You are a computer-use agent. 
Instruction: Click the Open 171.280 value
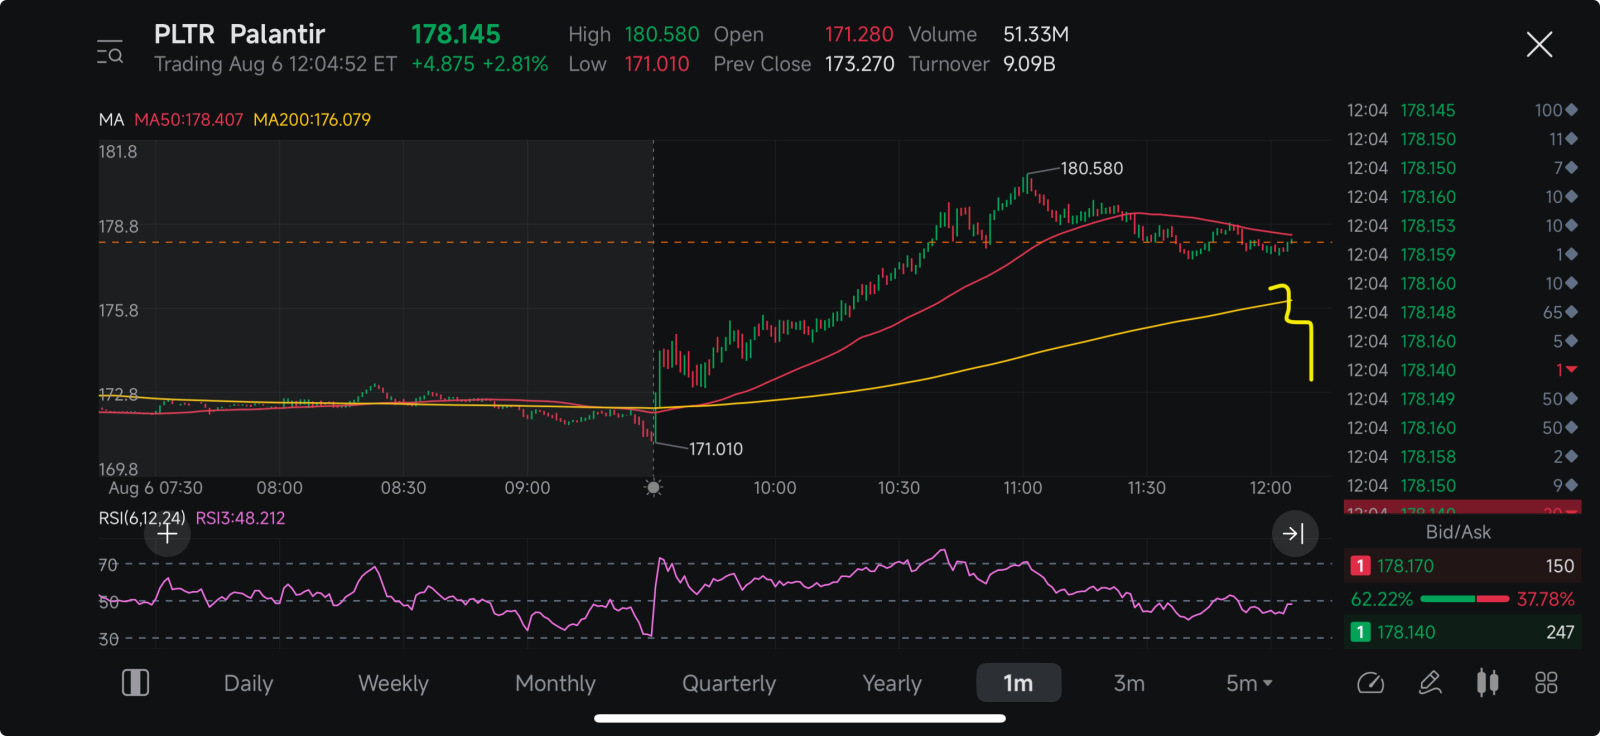pyautogui.click(x=859, y=34)
